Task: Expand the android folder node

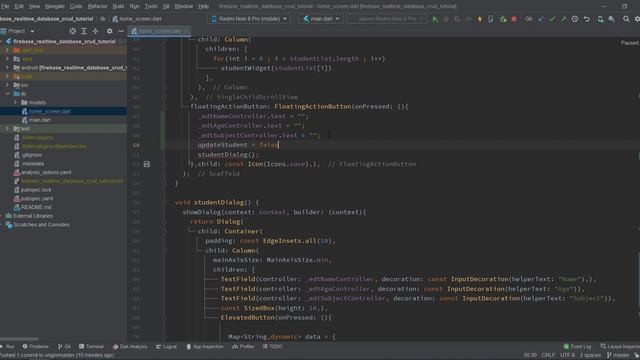Action: (x=7, y=68)
